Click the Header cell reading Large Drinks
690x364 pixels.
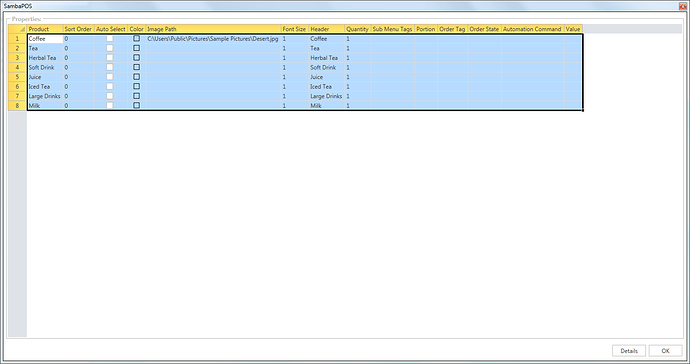click(x=326, y=96)
